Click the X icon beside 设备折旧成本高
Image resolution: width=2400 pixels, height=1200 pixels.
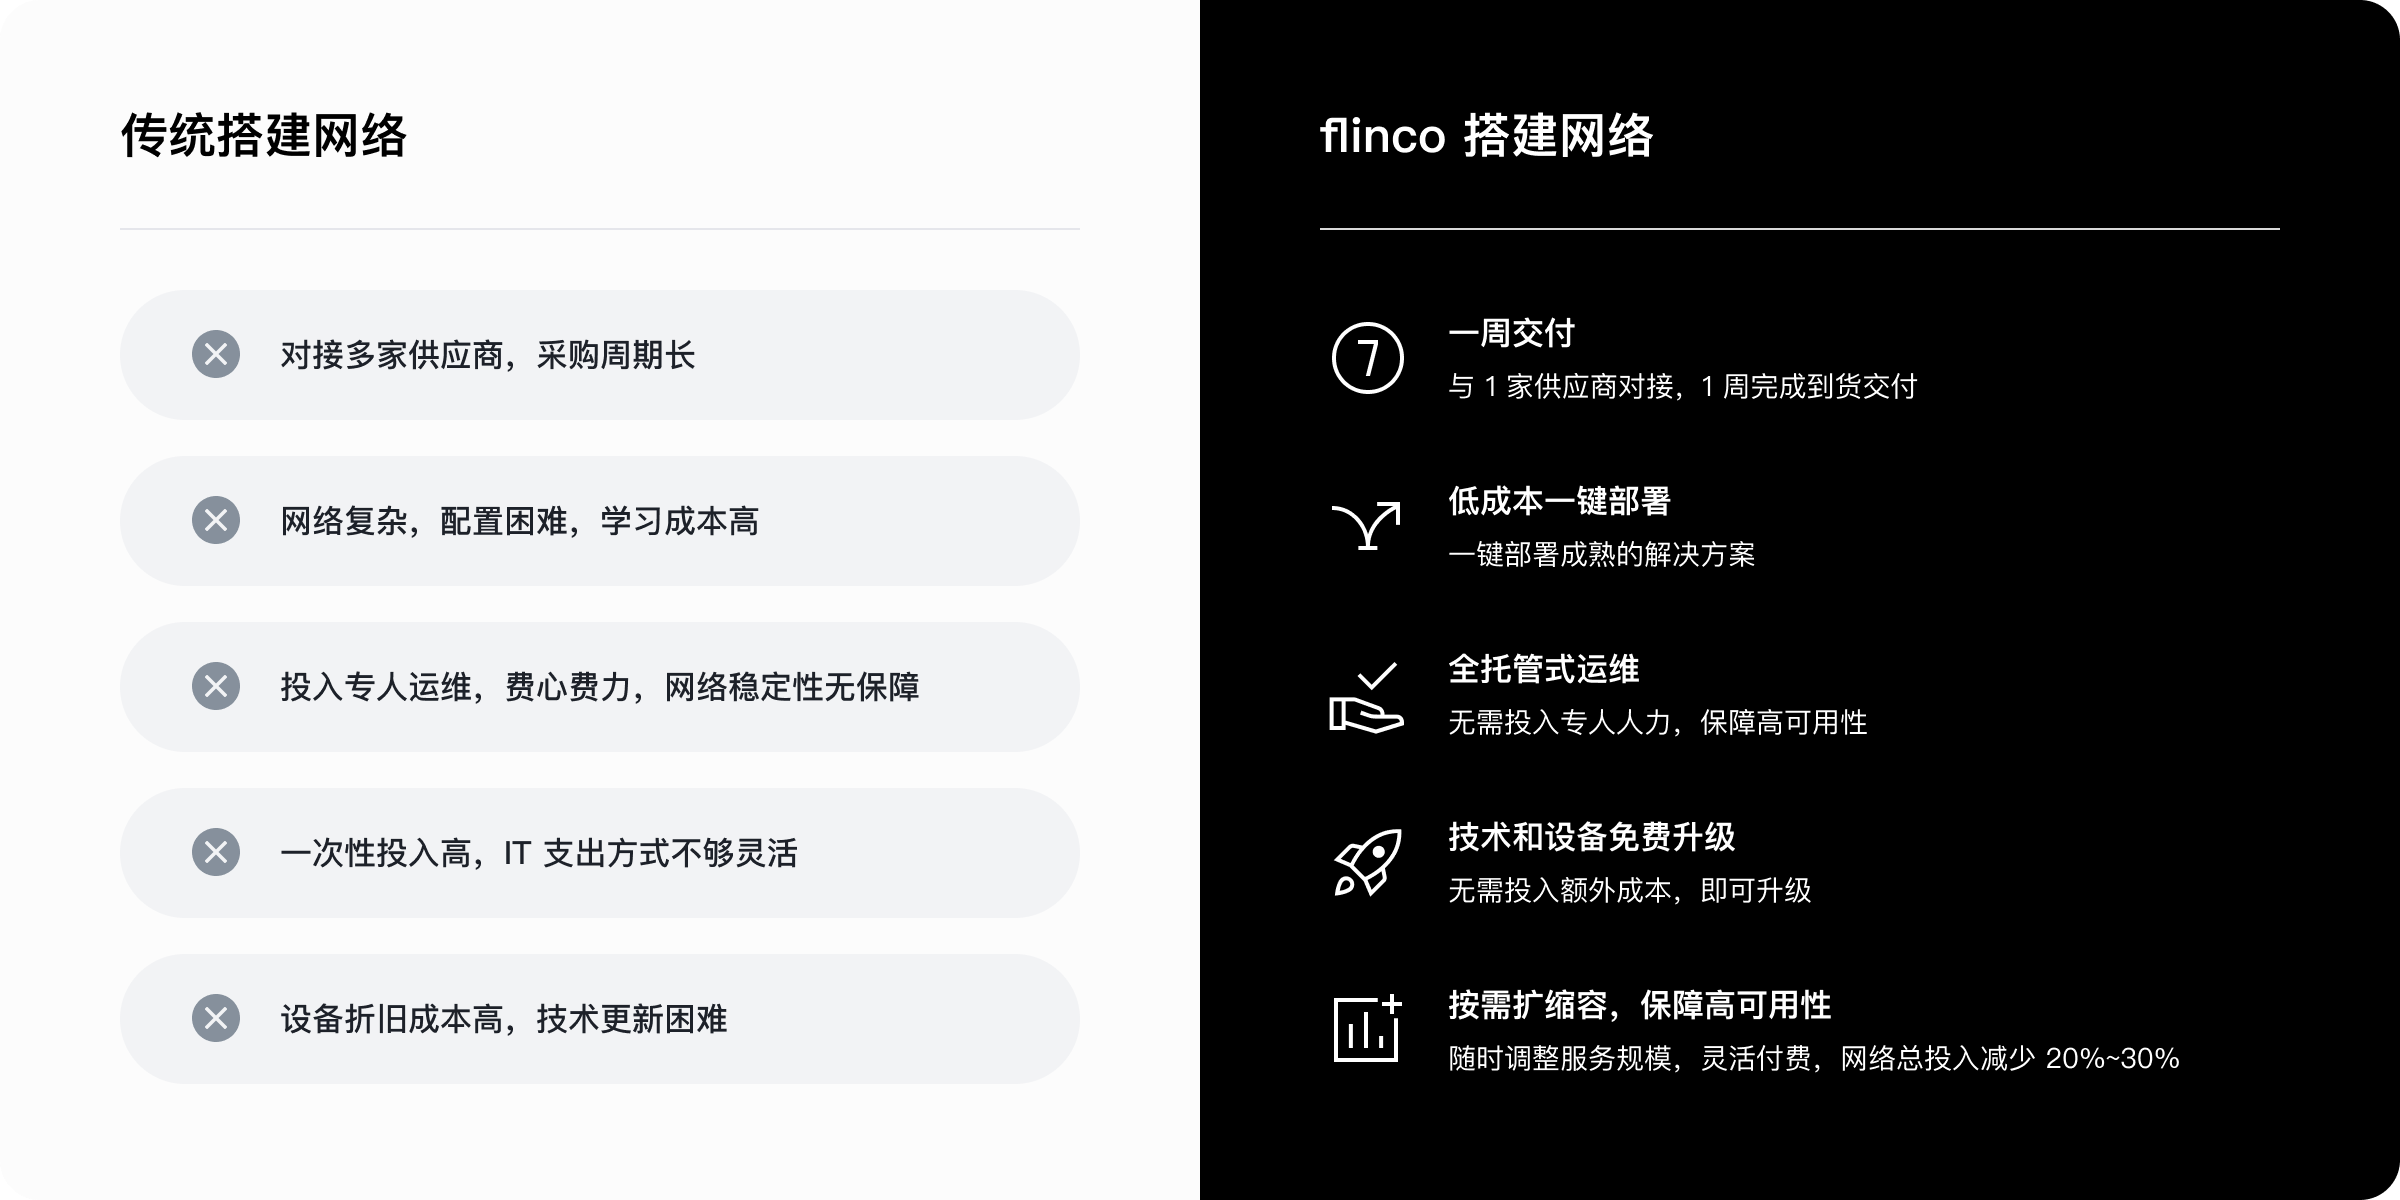coord(216,1019)
